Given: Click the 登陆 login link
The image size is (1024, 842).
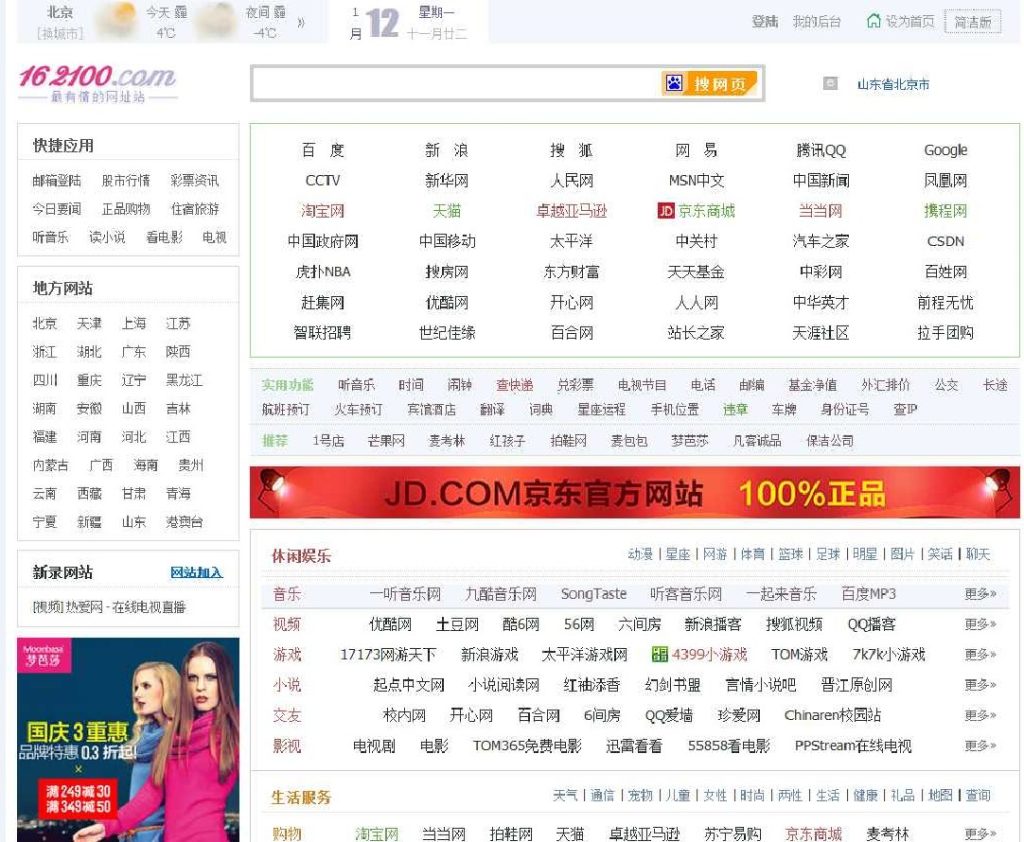Looking at the screenshot, I should 766,21.
